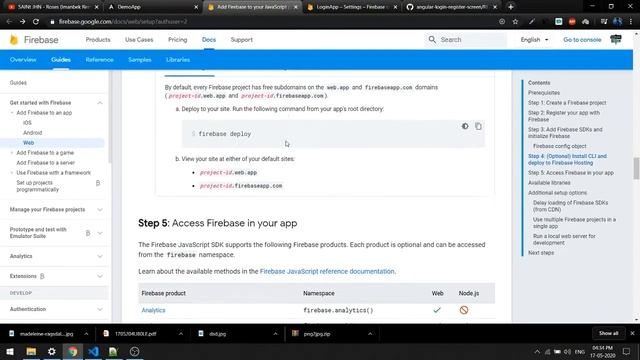Copy the firebase deploy command
Screen dimensions: 640x360
tap(478, 126)
